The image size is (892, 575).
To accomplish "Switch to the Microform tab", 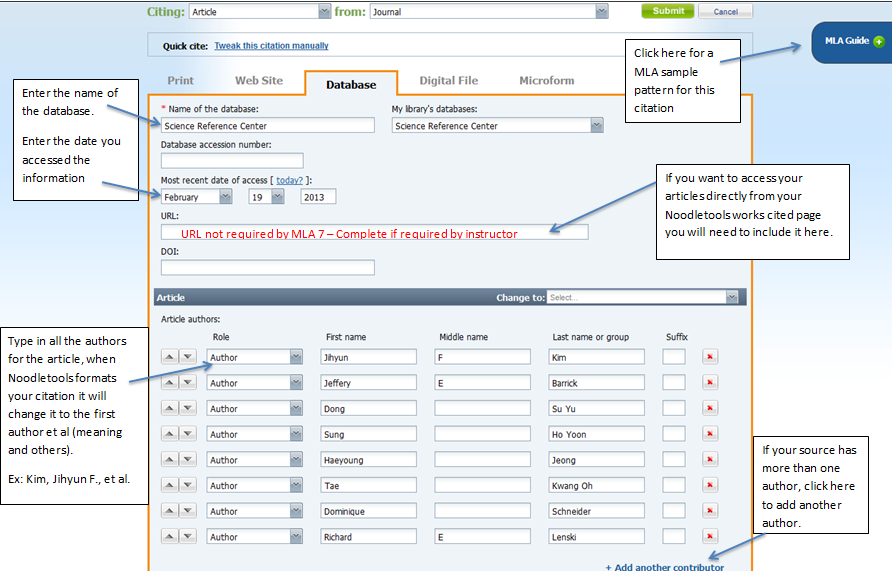I will 547,81.
